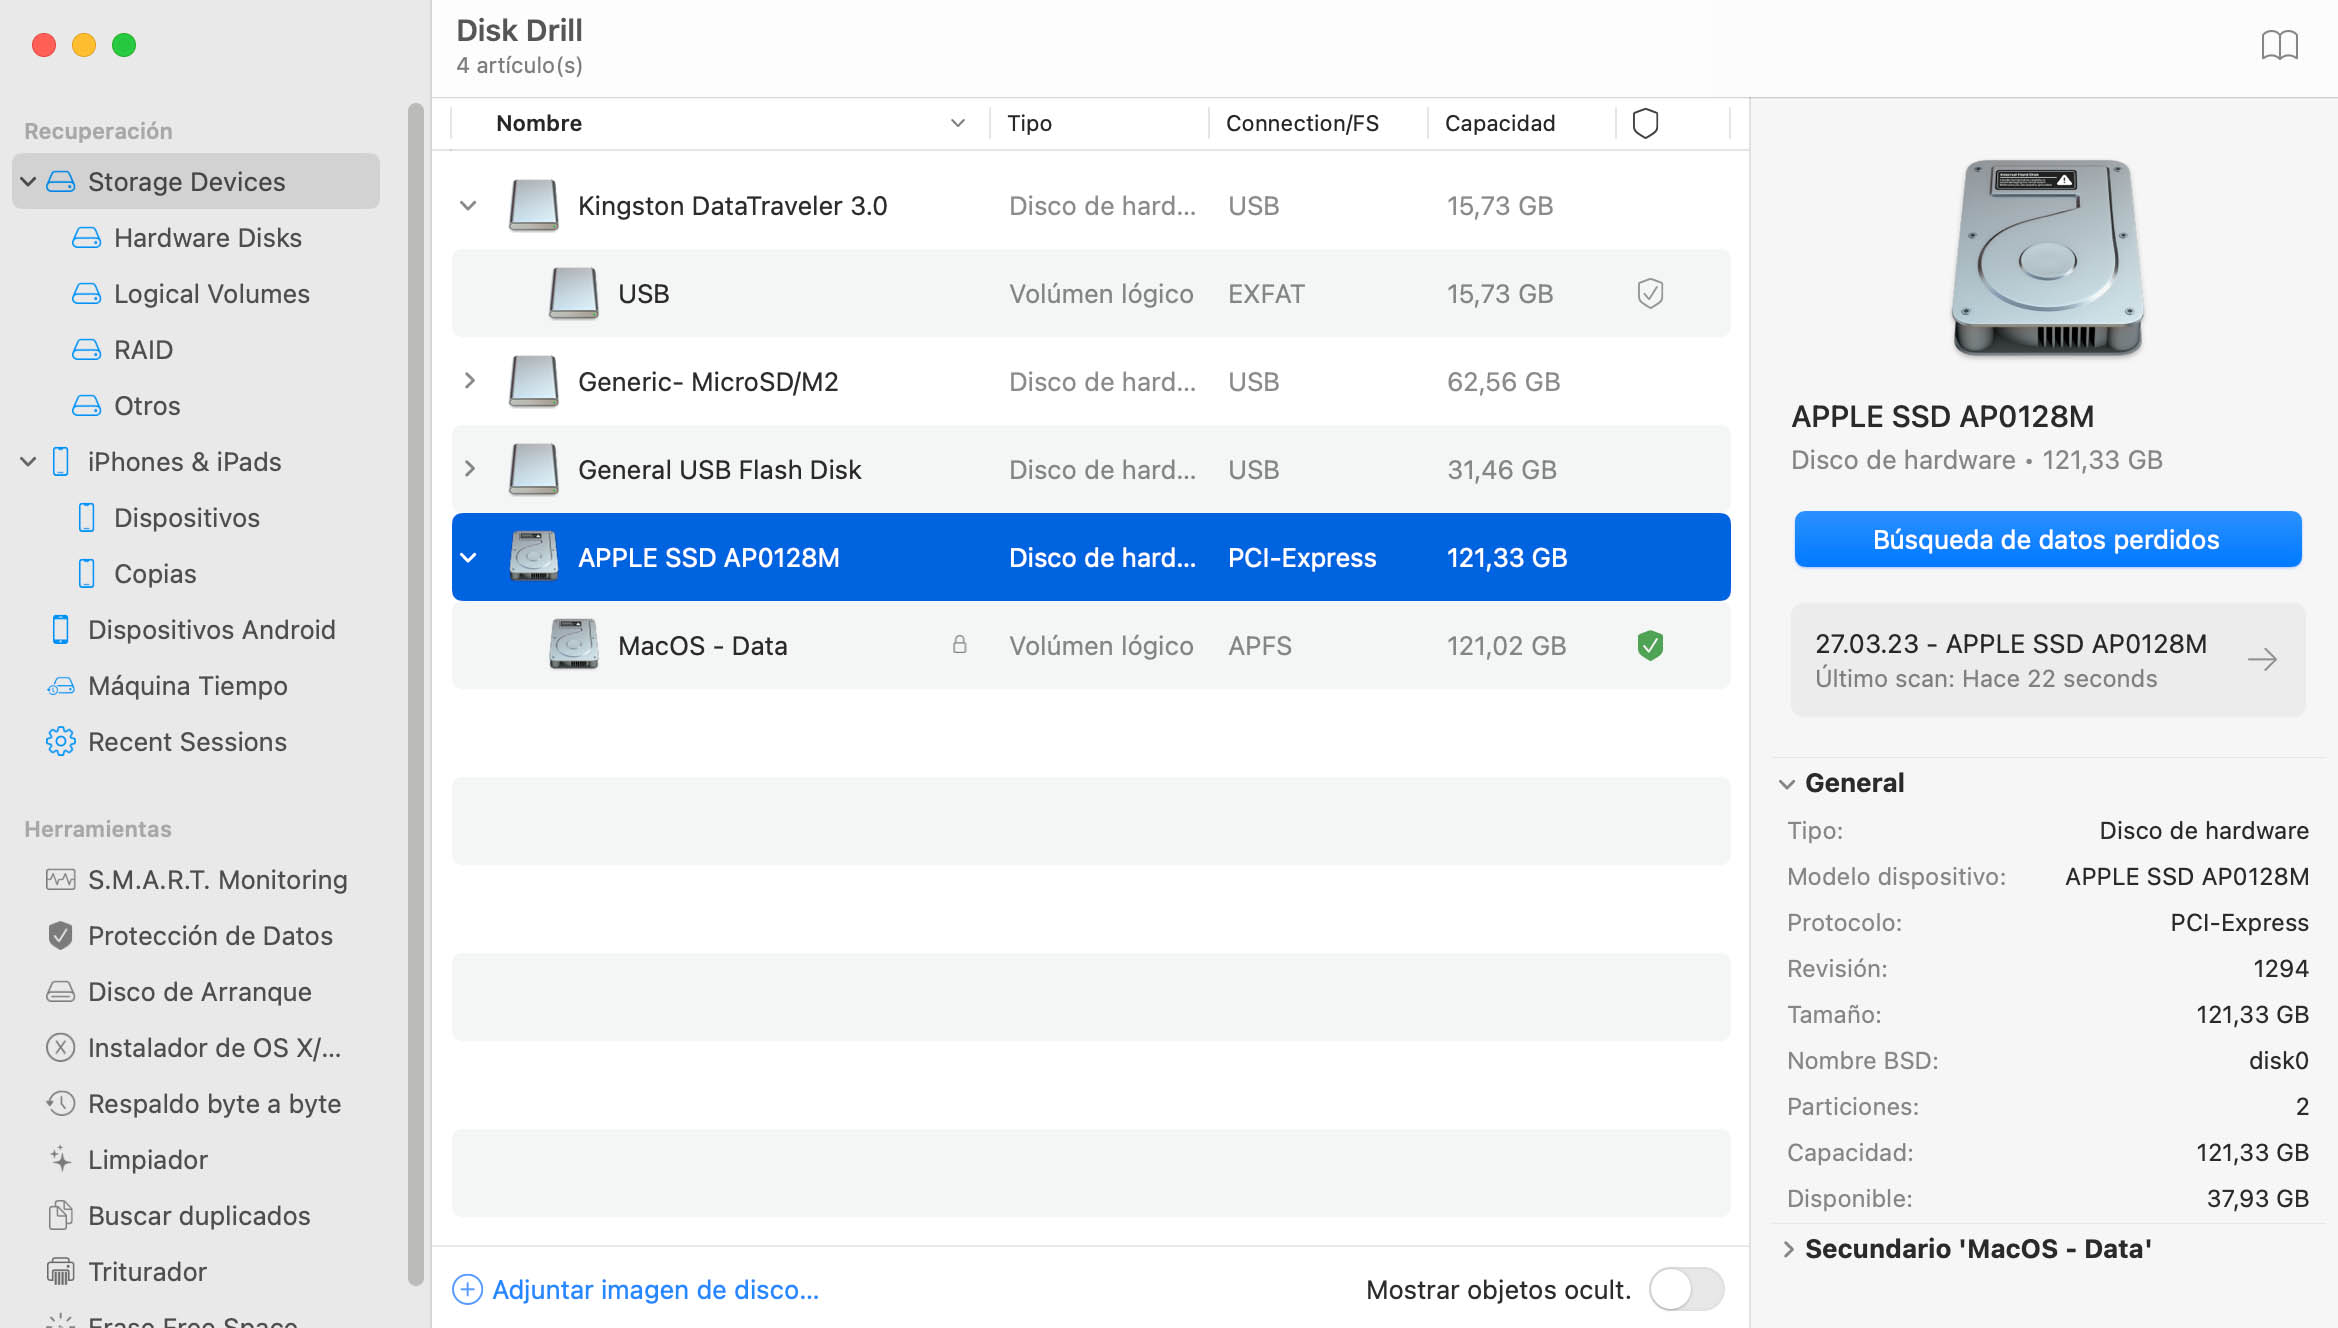2338x1328 pixels.
Task: Select Logical Volumes in the sidebar
Action: [212, 293]
